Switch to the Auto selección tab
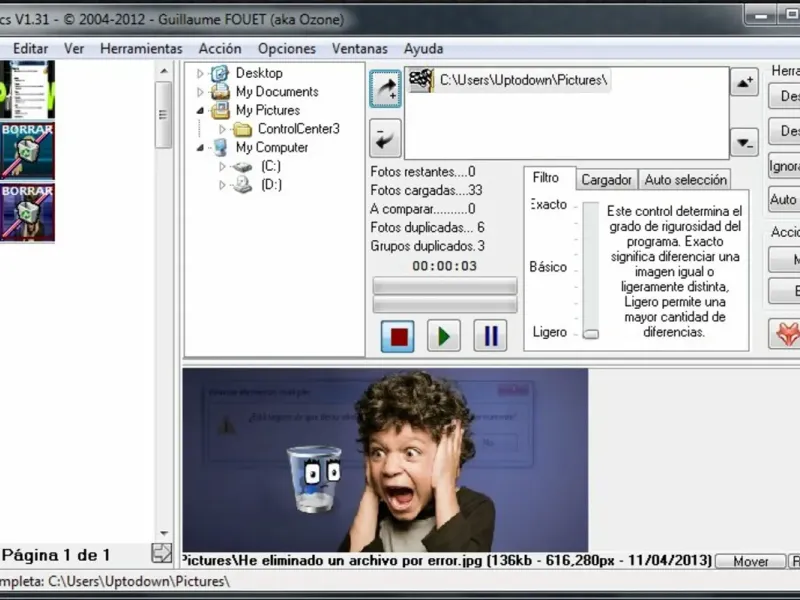This screenshot has height=600, width=800. (685, 180)
